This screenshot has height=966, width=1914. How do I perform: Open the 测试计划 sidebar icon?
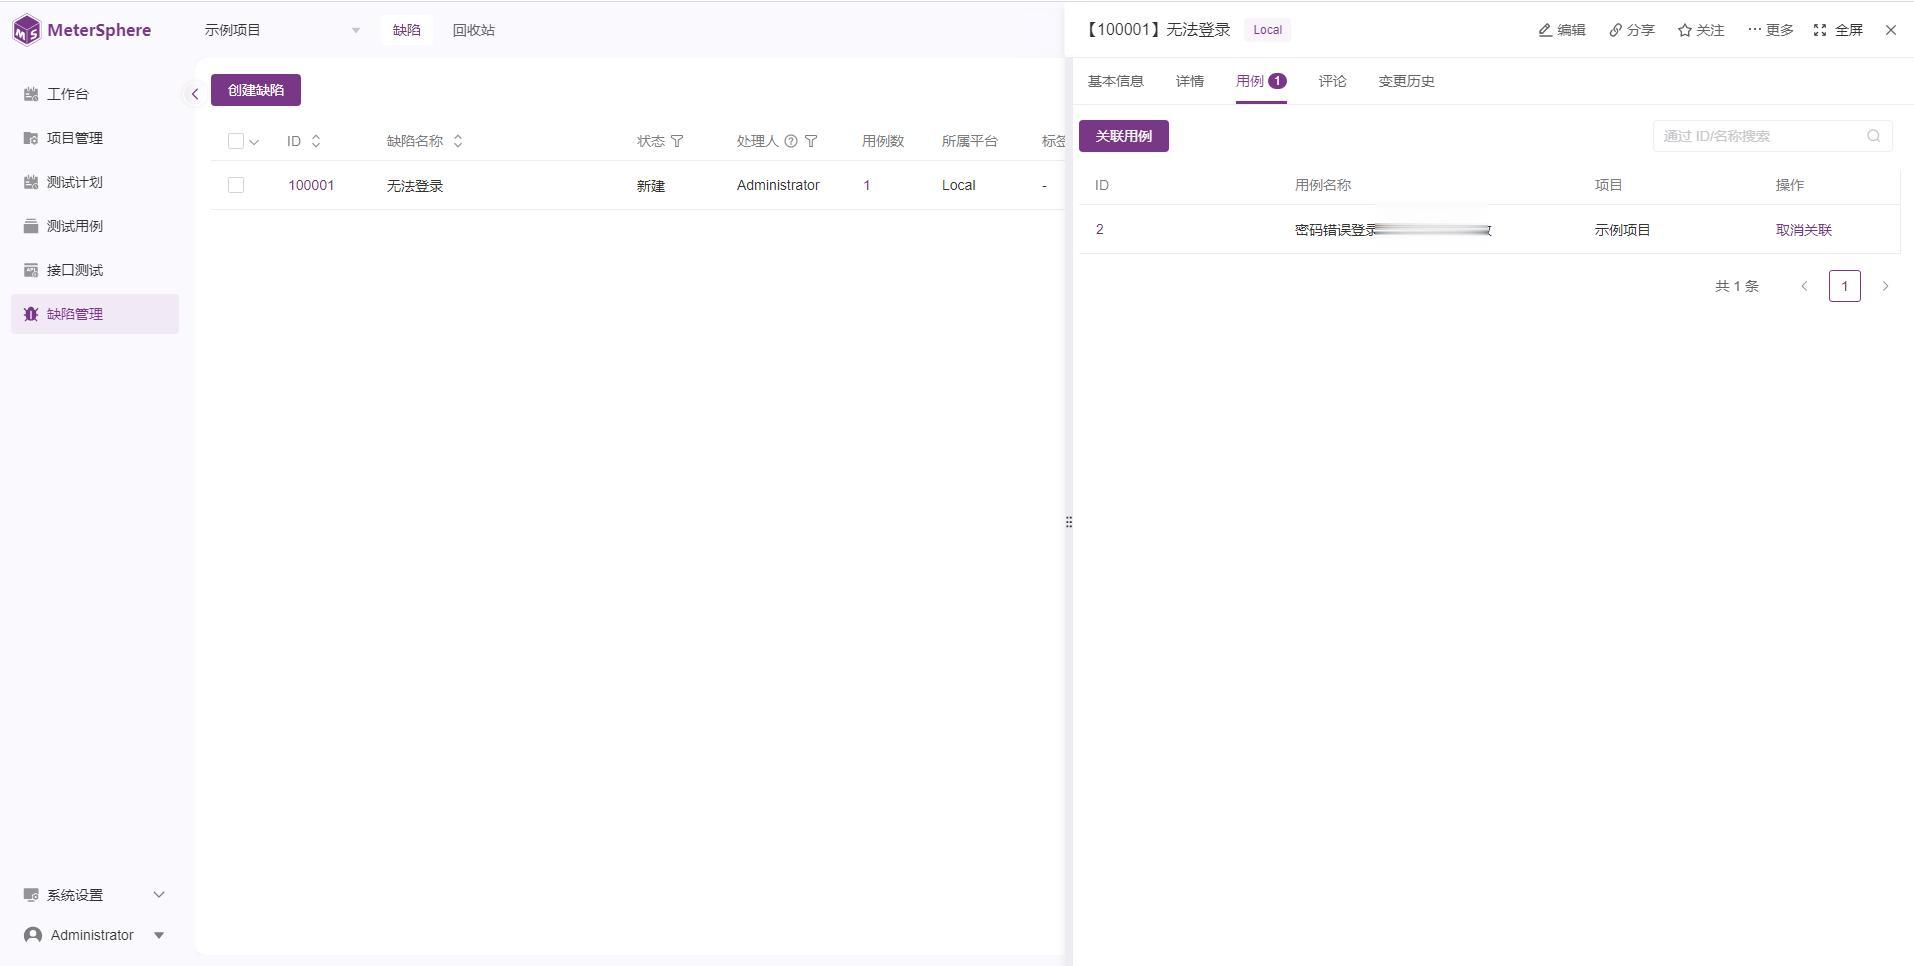click(x=31, y=182)
